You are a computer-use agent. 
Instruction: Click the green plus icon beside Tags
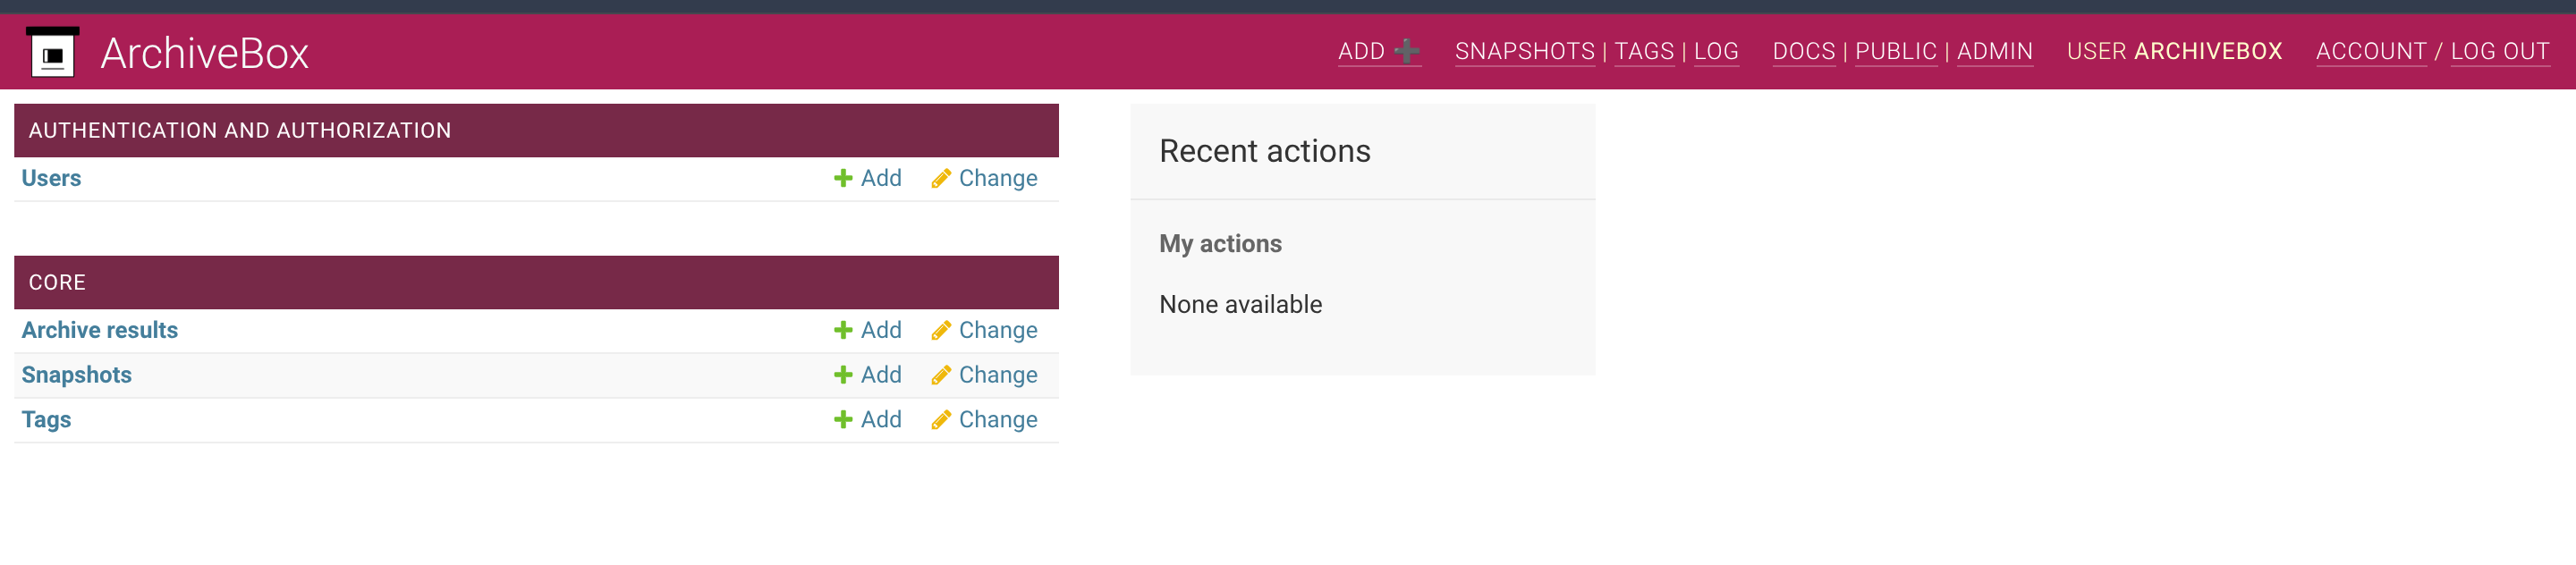(x=843, y=420)
